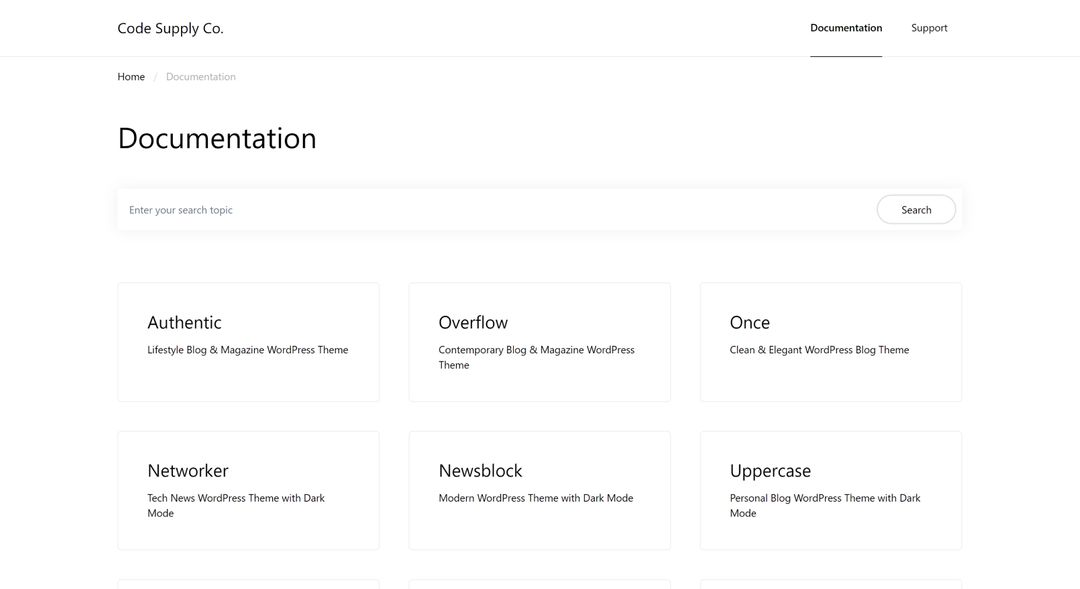
Task: Choose the Newsblock theme card title
Action: click(480, 470)
